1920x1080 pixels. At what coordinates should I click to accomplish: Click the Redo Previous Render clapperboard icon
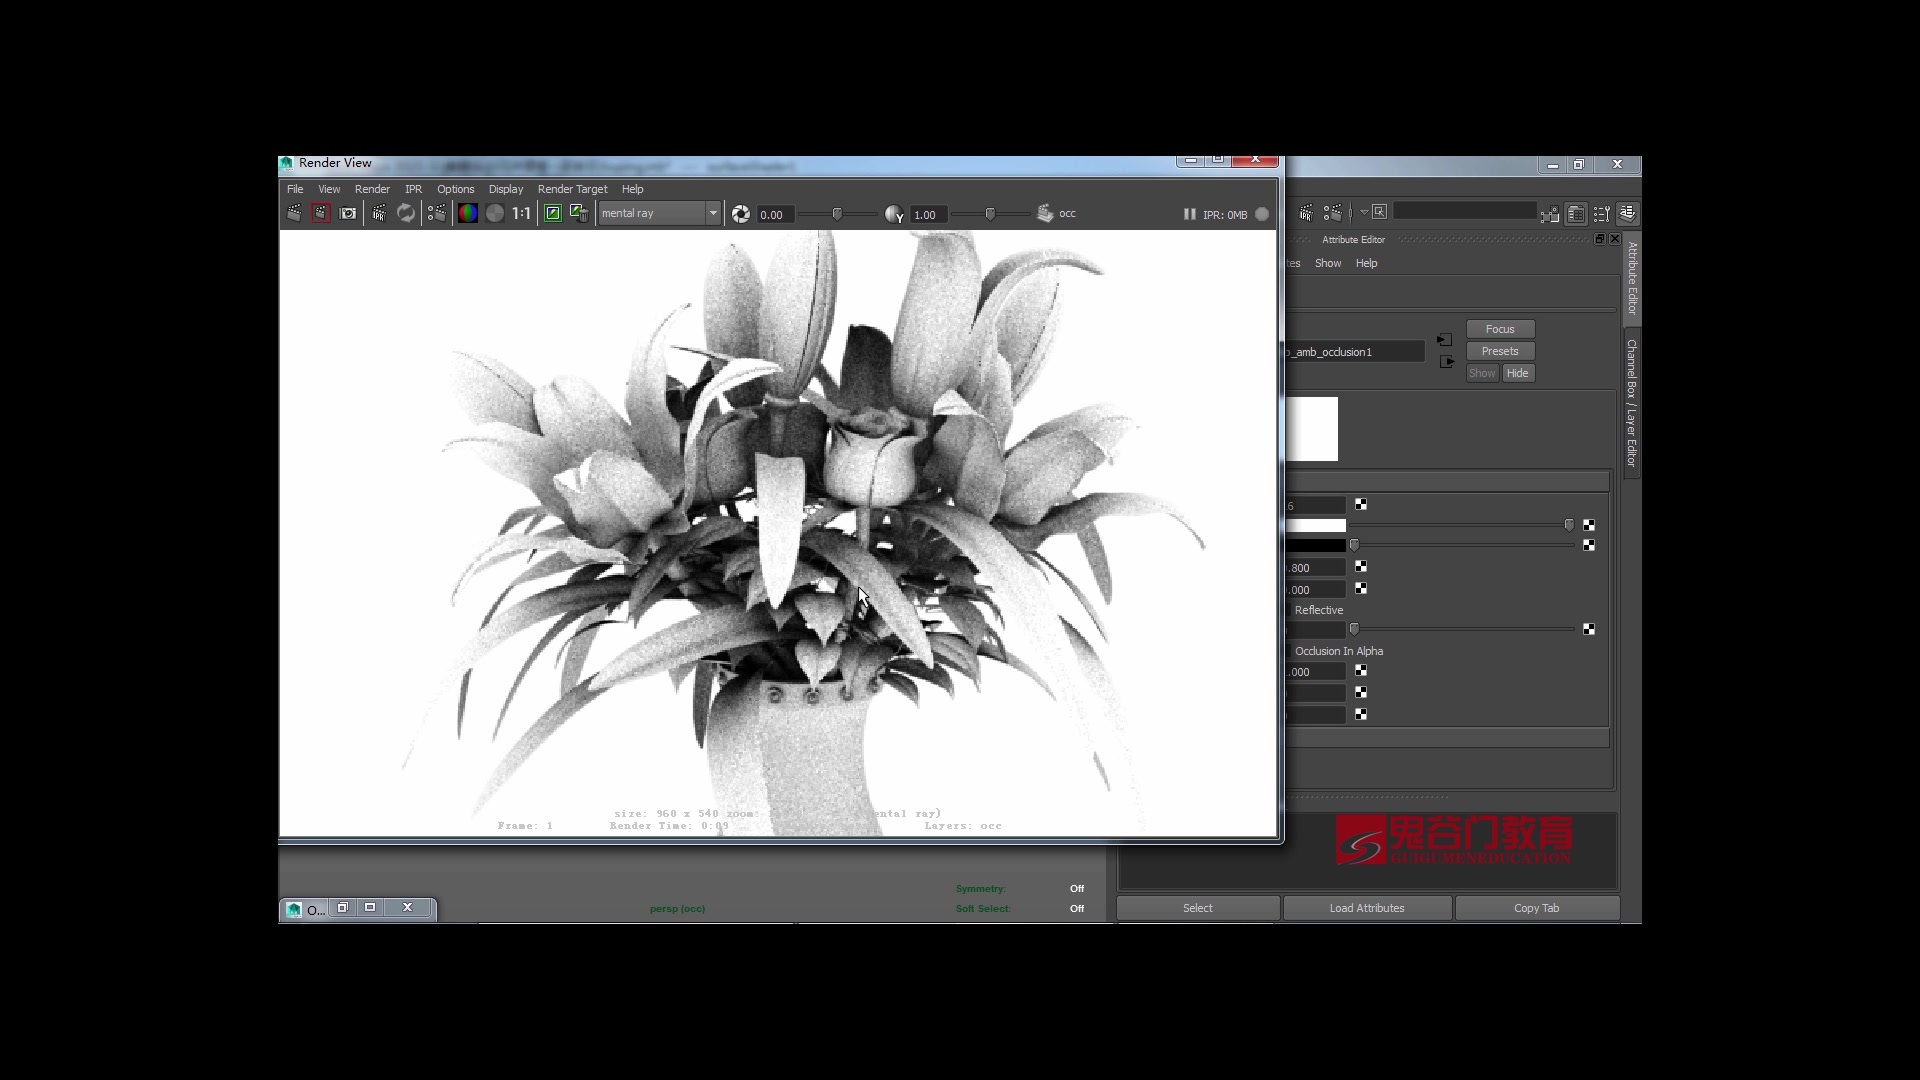click(x=294, y=213)
